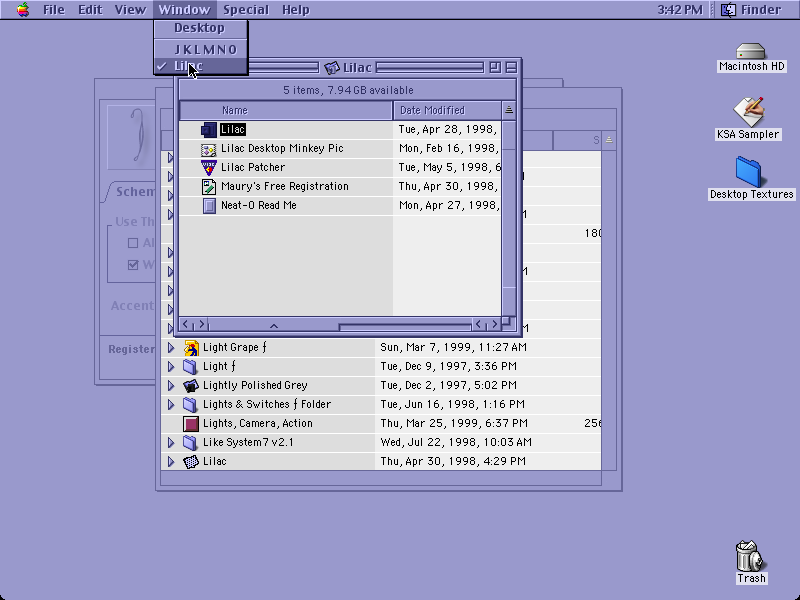Select the Like System7 v2.1 icon
This screenshot has height=600, width=800.
coord(190,443)
